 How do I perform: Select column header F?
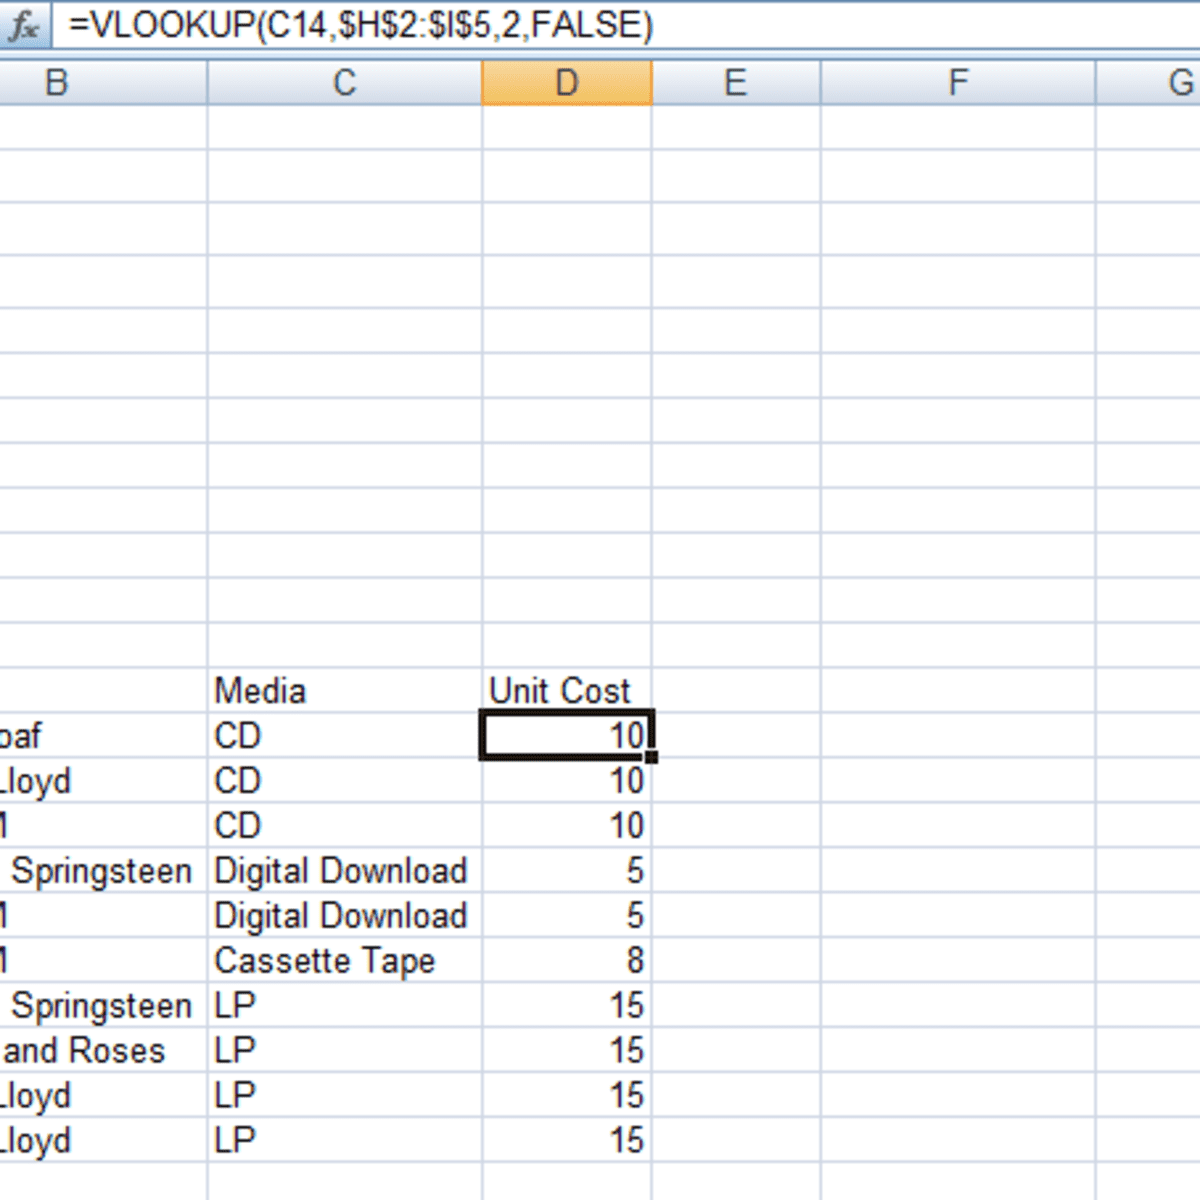[958, 82]
